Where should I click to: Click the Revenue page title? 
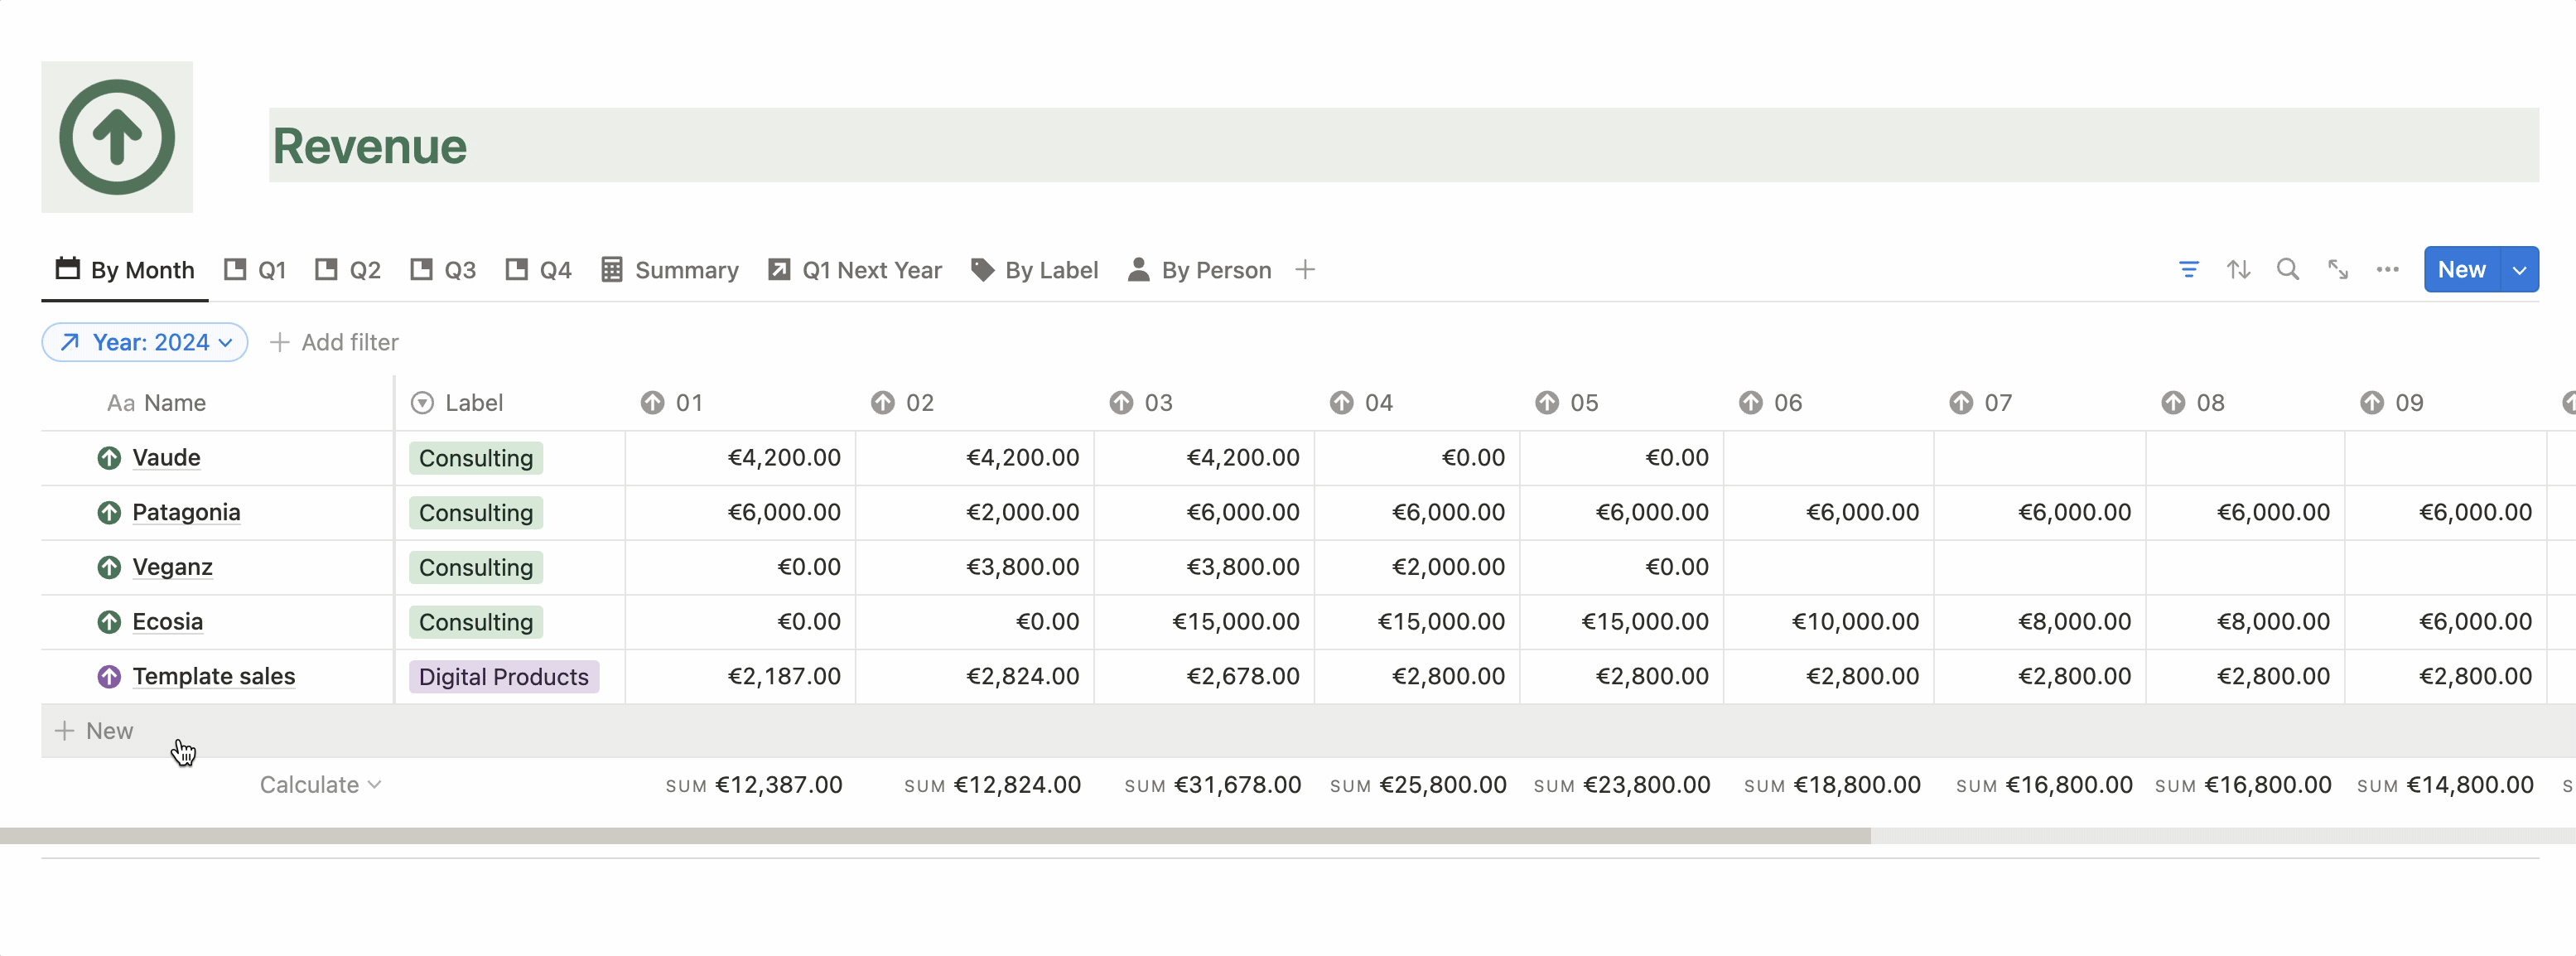pyautogui.click(x=369, y=146)
